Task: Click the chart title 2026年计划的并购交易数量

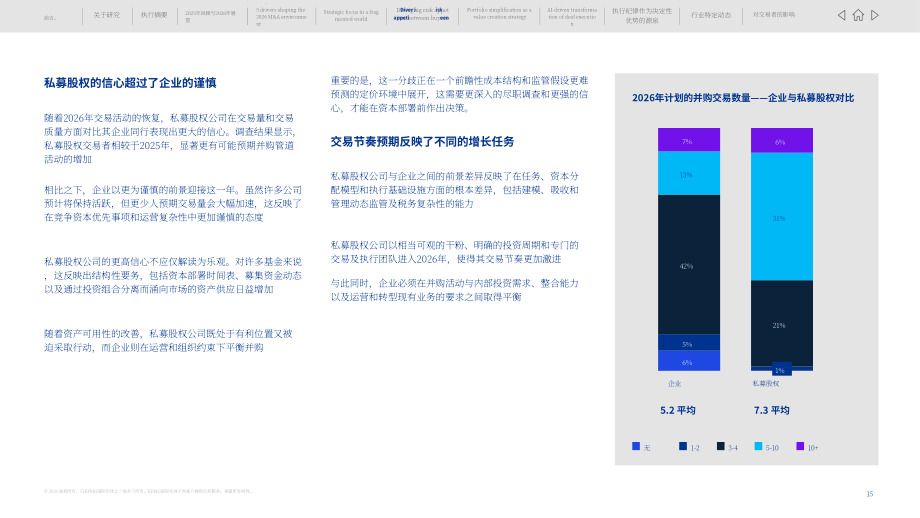Action: tap(743, 98)
